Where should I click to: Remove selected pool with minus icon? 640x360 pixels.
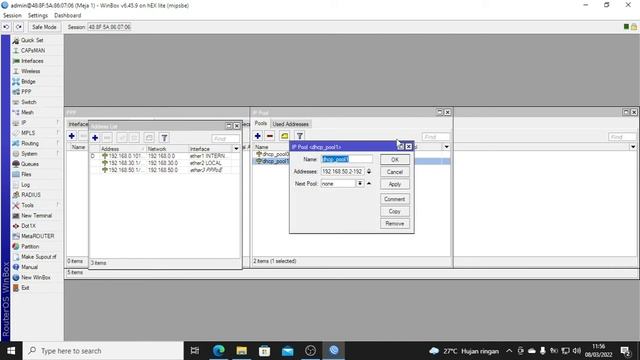[x=270, y=136]
